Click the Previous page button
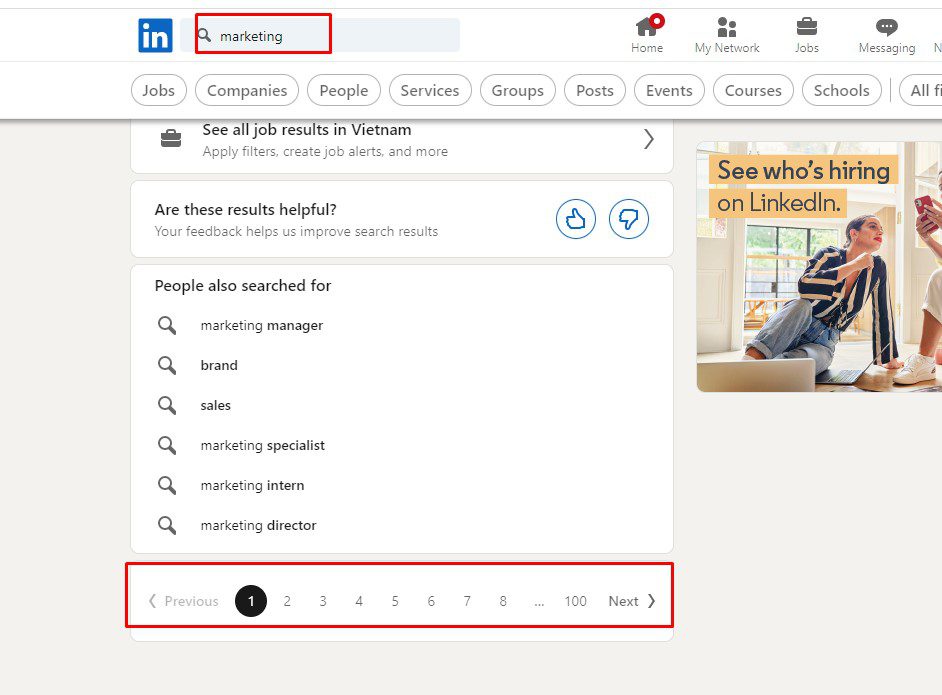Viewport: 942px width, 695px height. (x=183, y=601)
